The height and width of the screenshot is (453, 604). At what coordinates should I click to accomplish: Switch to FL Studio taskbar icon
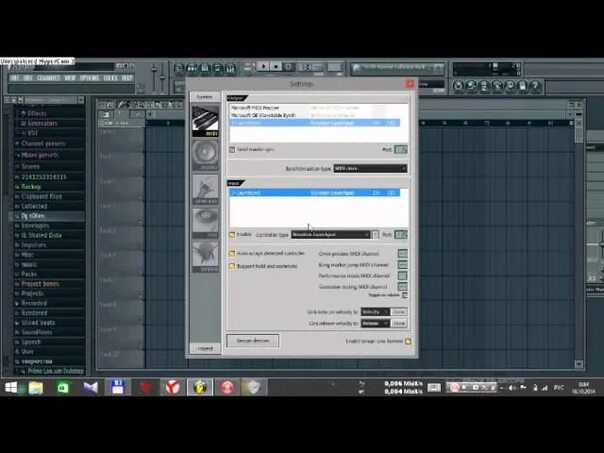point(200,387)
